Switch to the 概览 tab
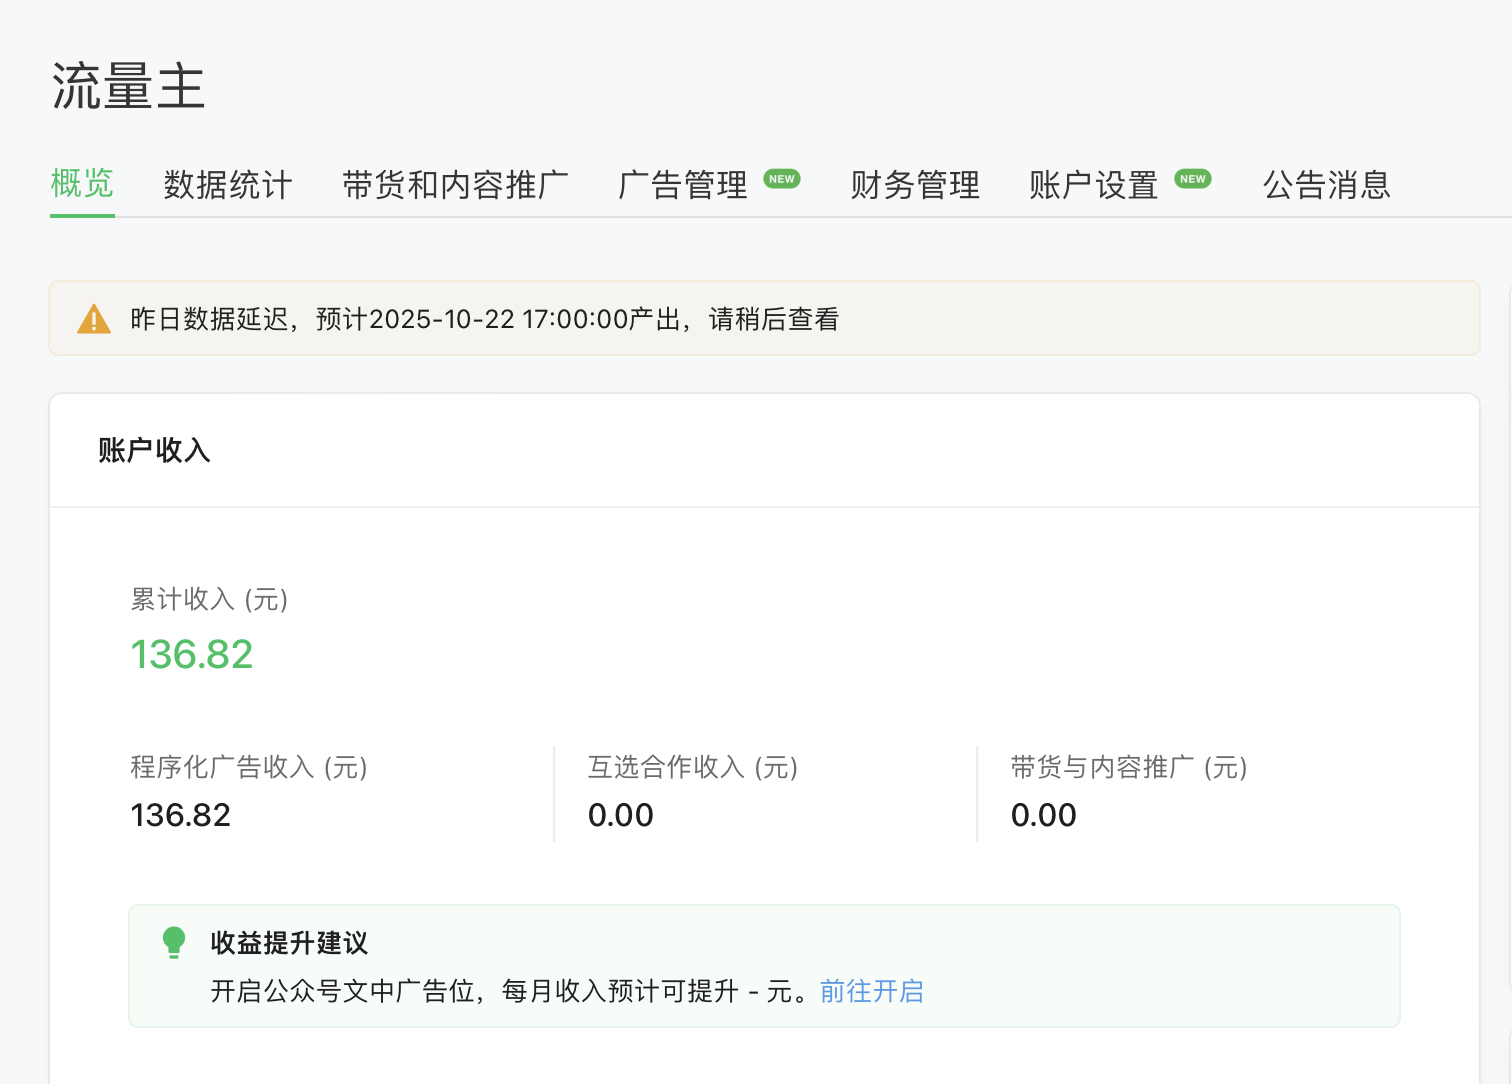The image size is (1512, 1084). click(x=82, y=184)
